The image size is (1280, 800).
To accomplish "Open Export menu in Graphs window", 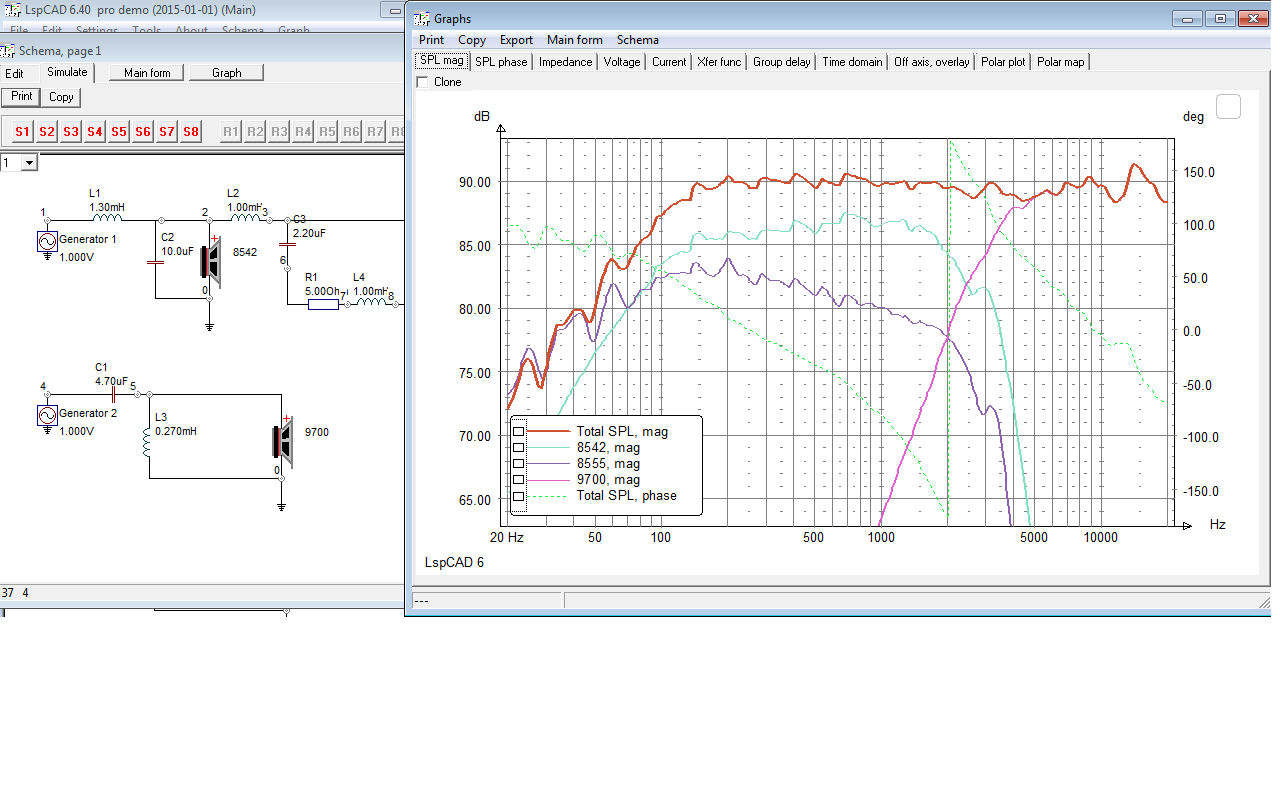I will coord(517,40).
